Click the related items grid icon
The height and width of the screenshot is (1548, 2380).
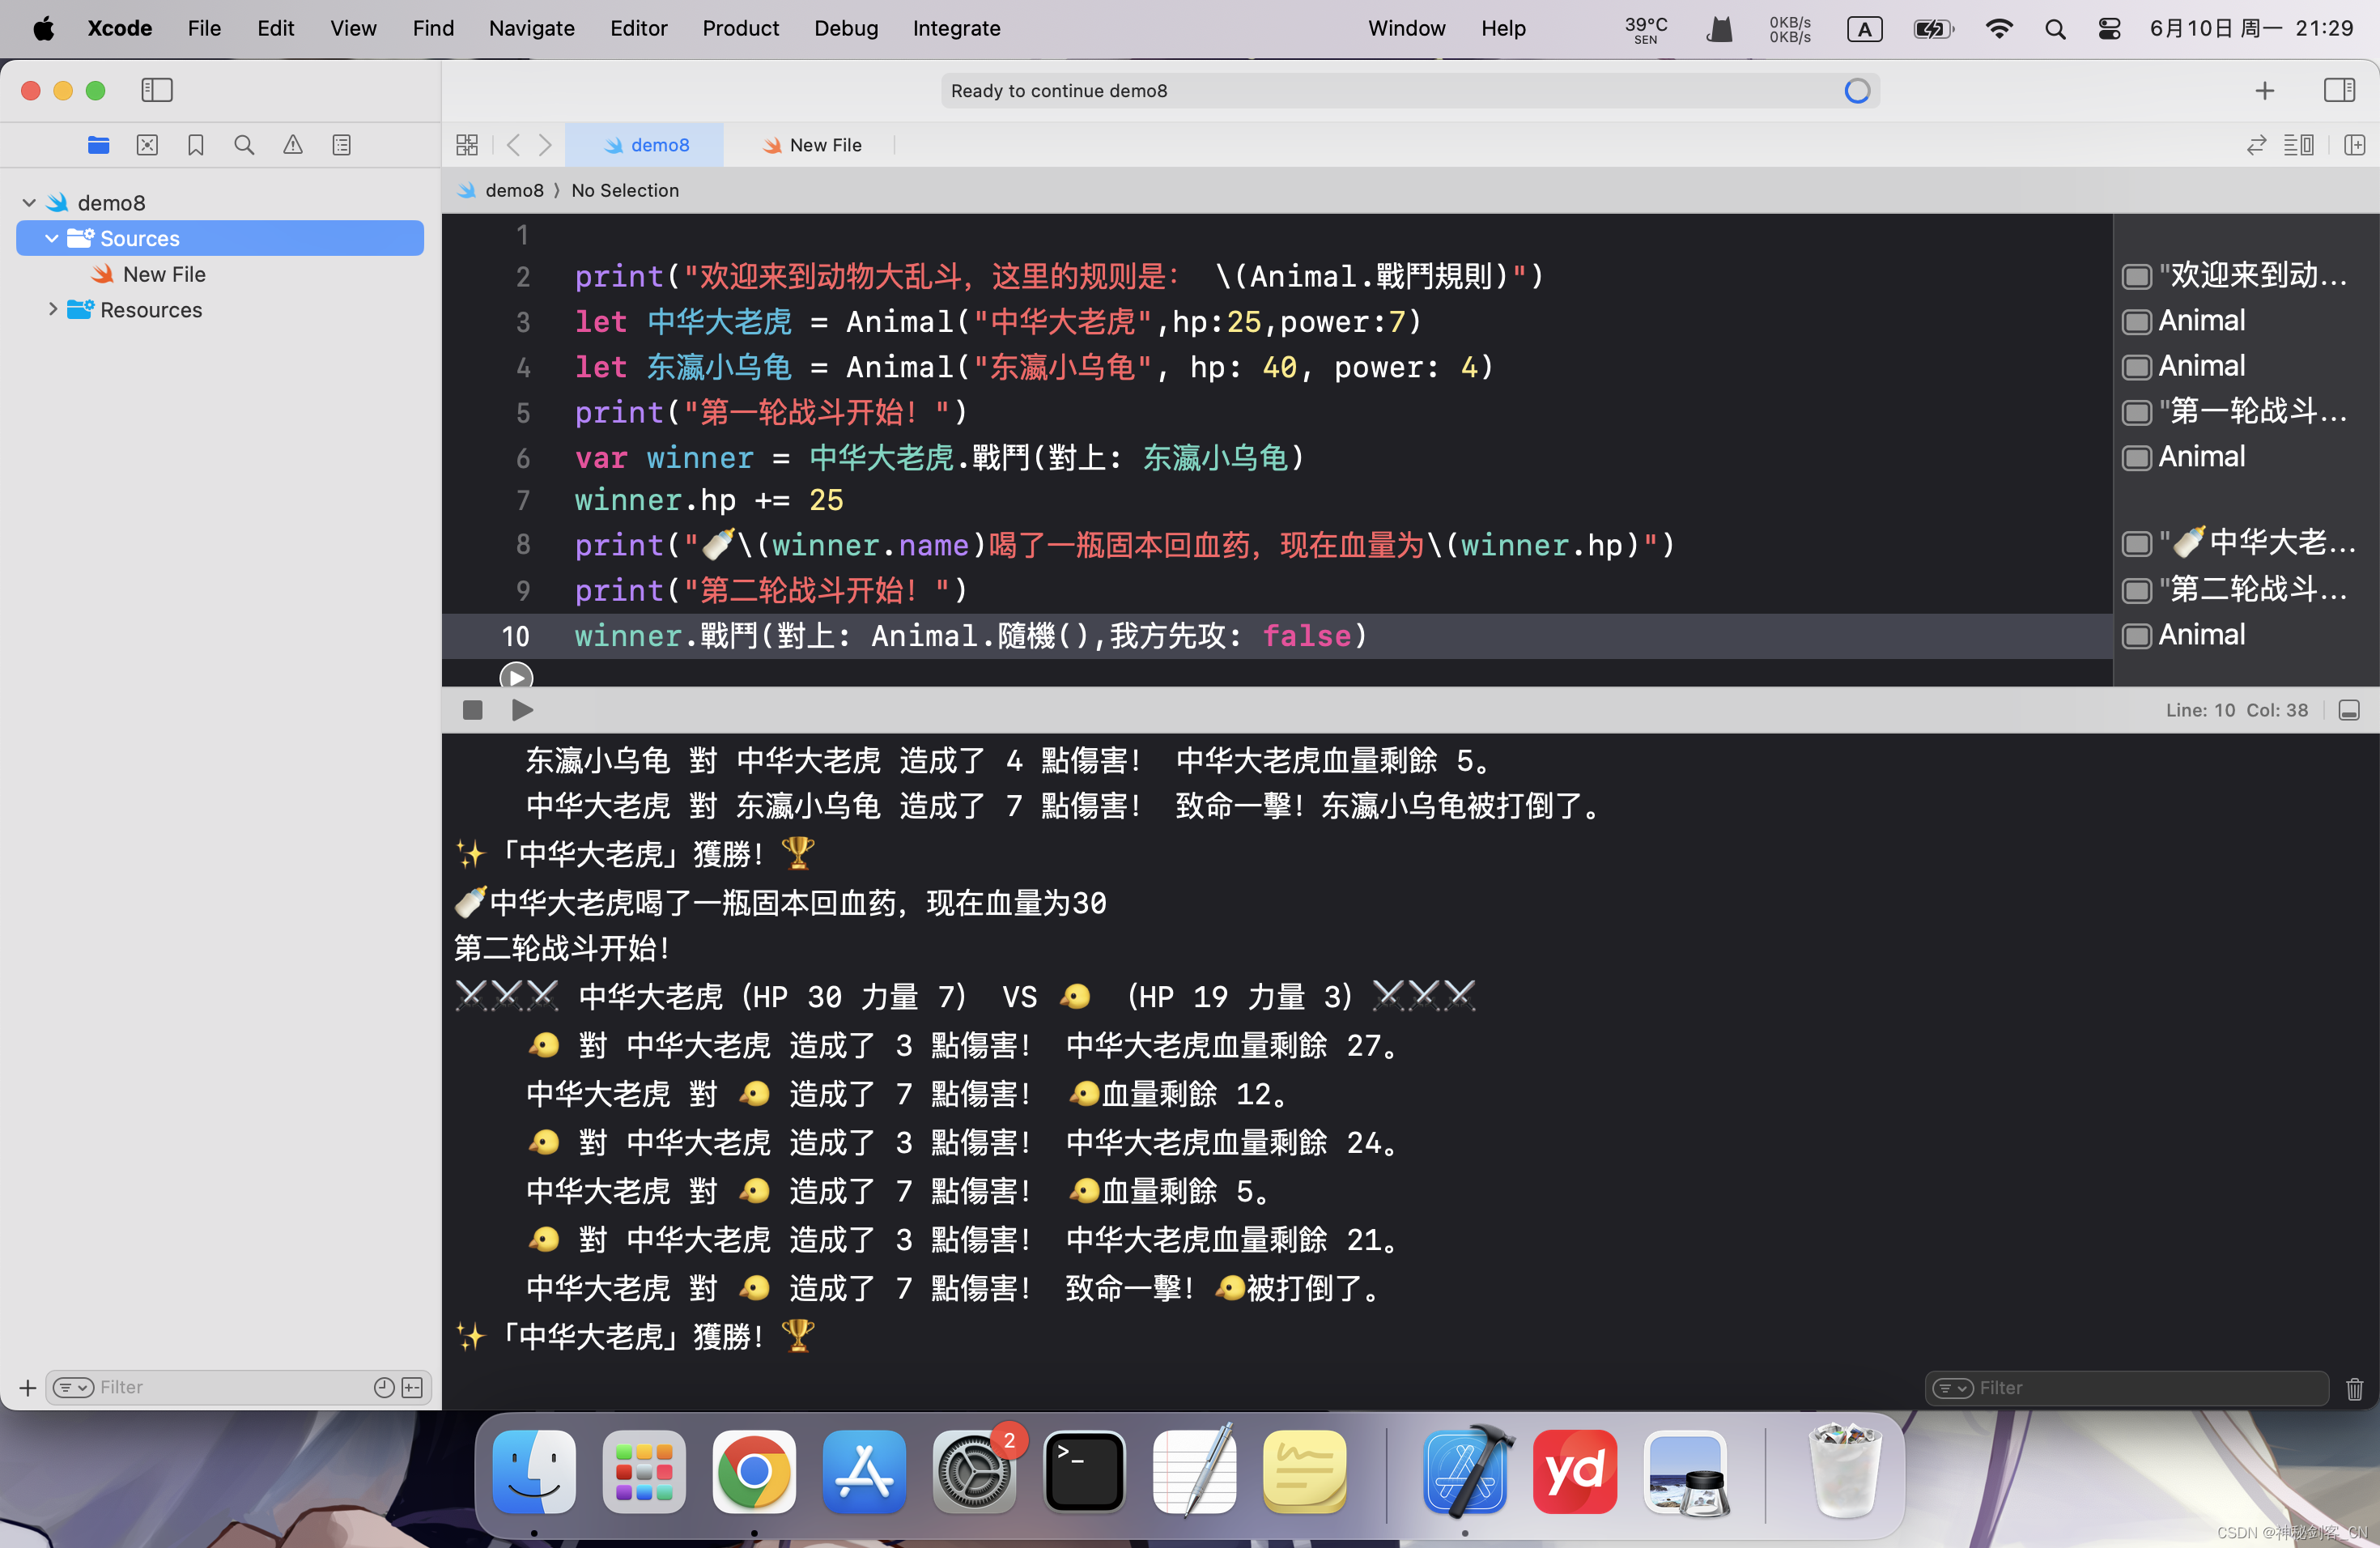pos(467,145)
